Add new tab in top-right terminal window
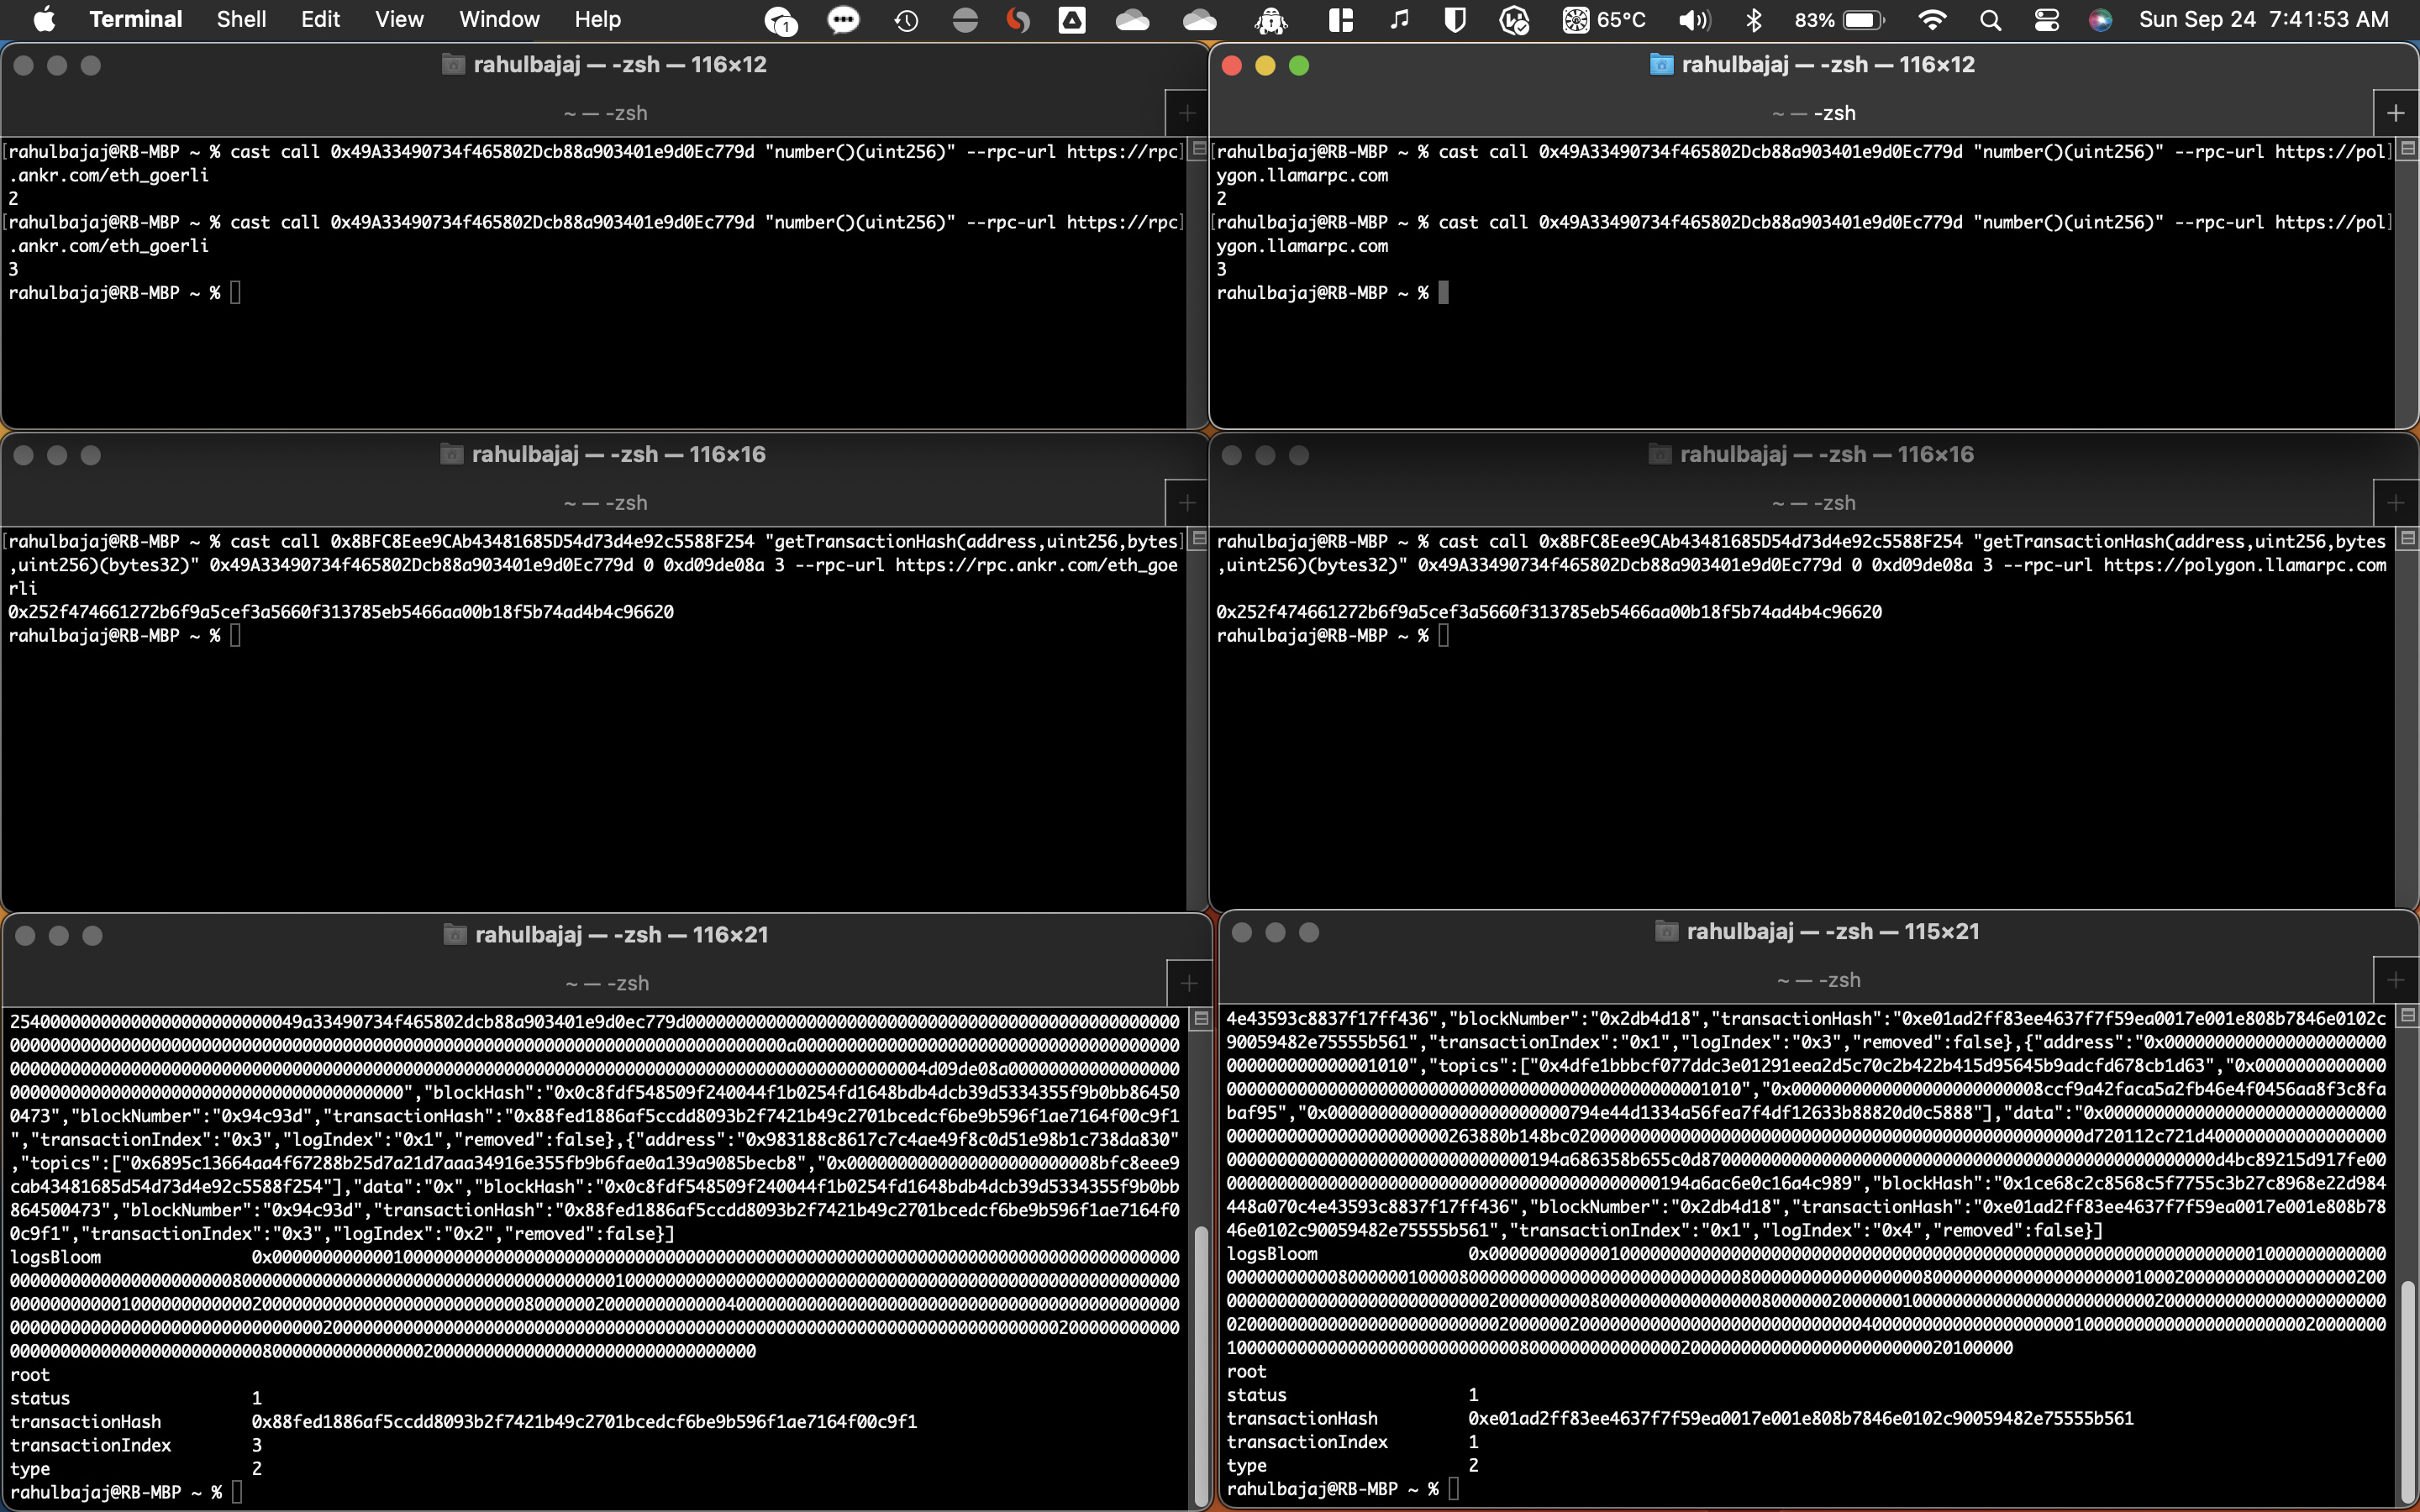Screen dimensions: 2420x1512 [x=2395, y=113]
